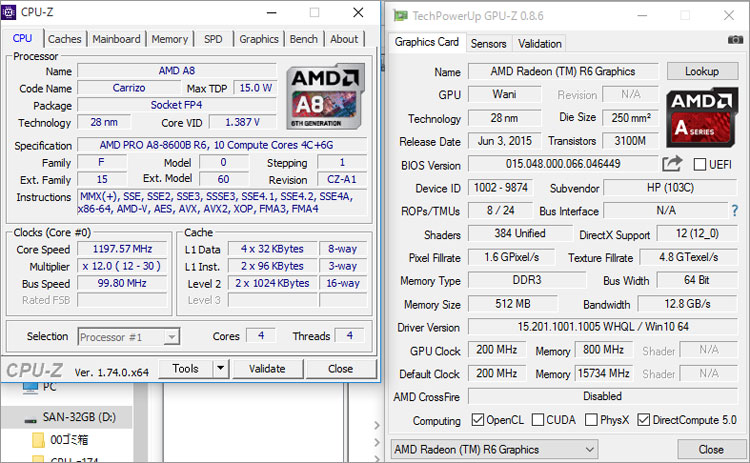Viewport: 750px width, 463px height.
Task: Click the Driver Version field
Action: coord(603,327)
